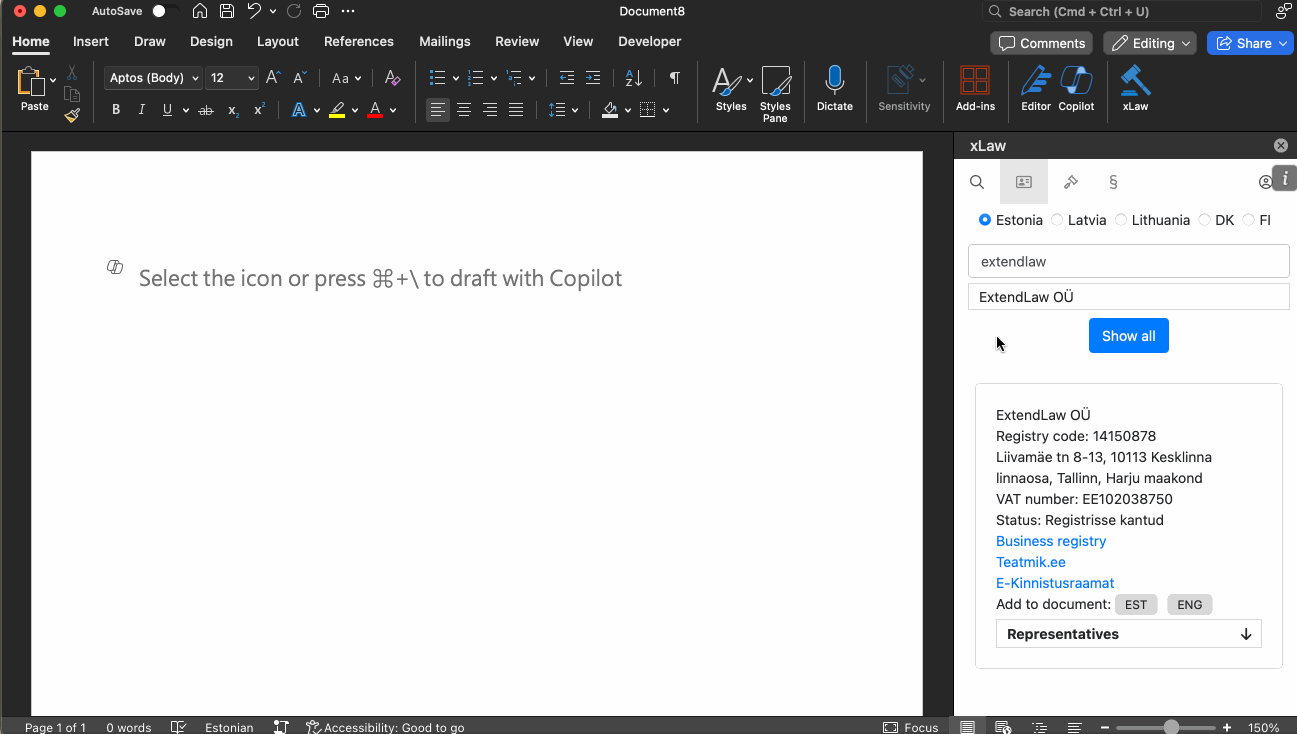Open the Editing mode dropdown
This screenshot has width=1297, height=734.
pyautogui.click(x=1150, y=43)
